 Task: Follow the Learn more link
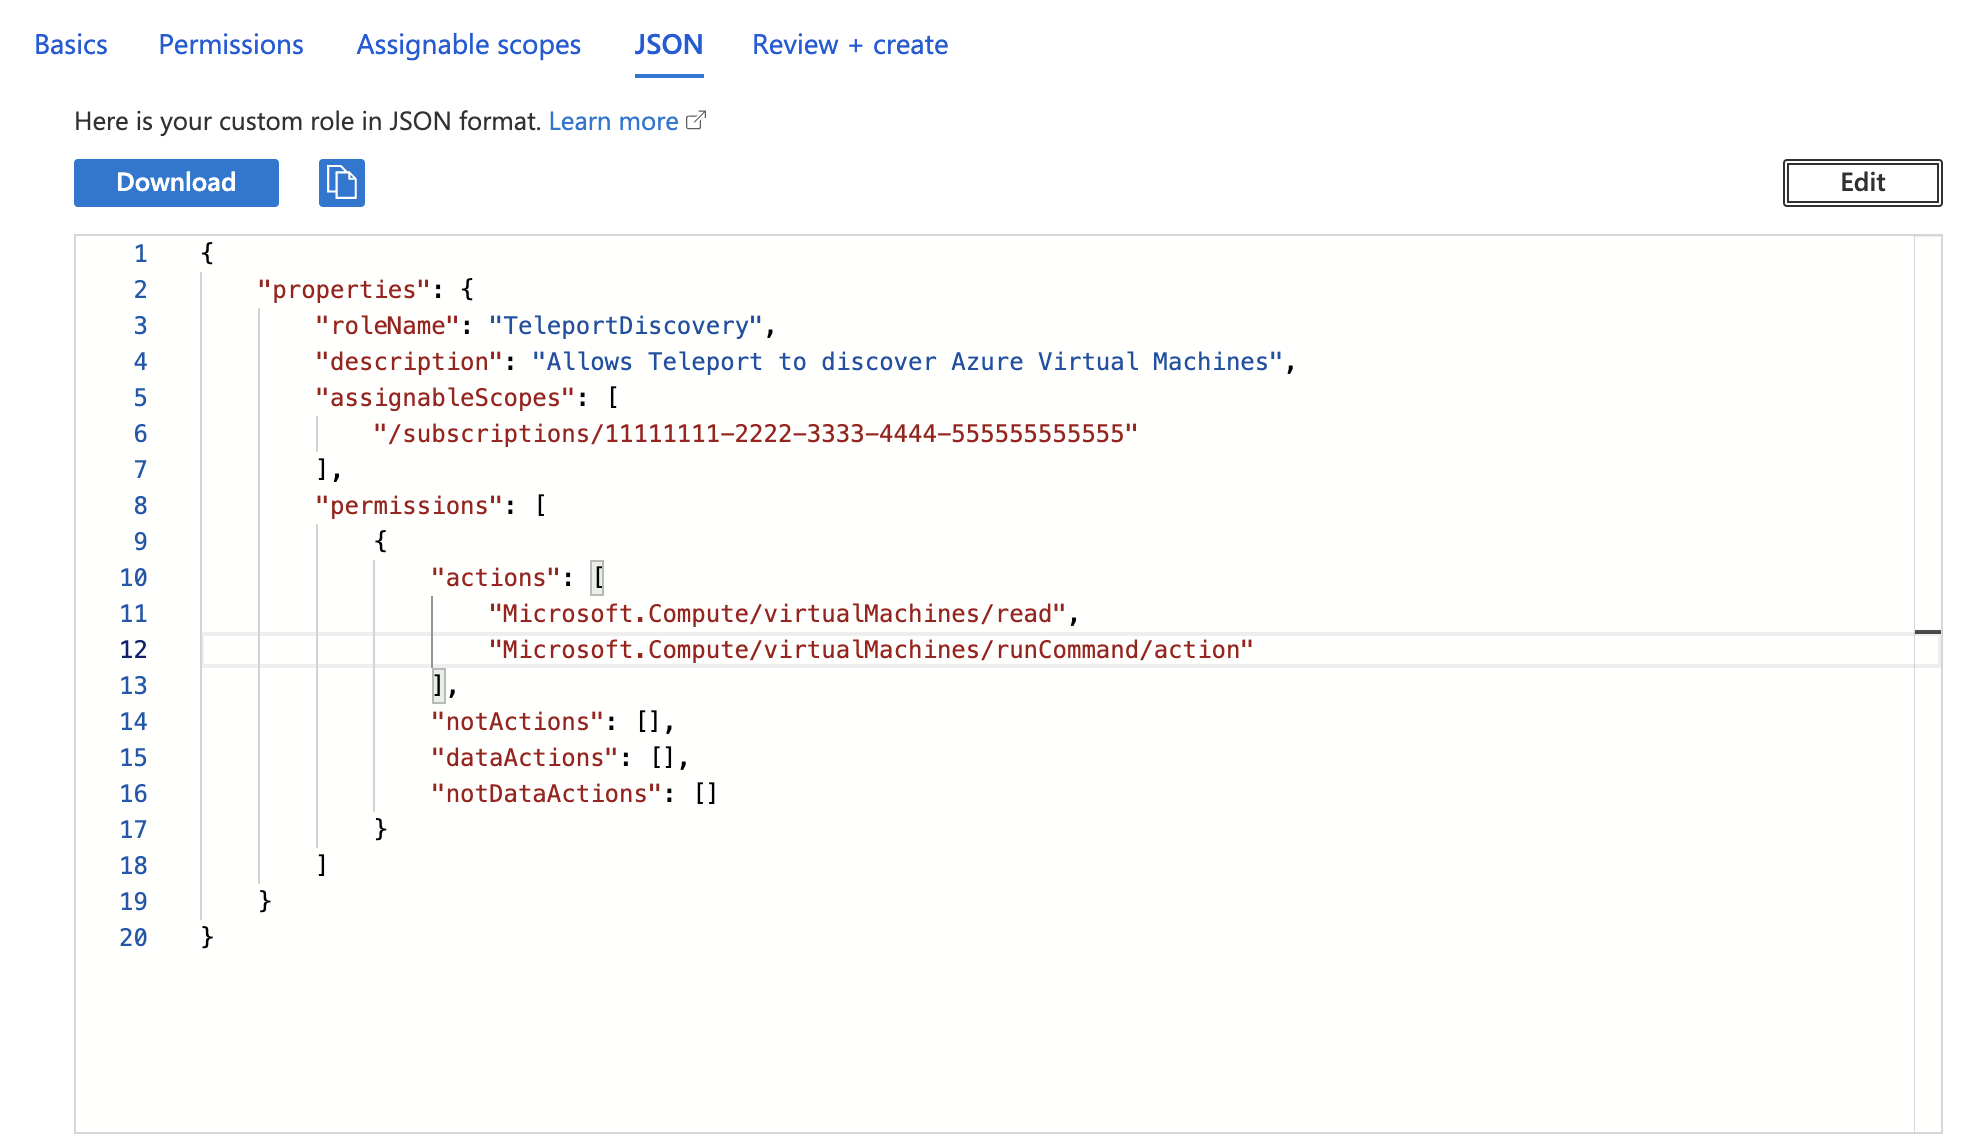tap(613, 120)
